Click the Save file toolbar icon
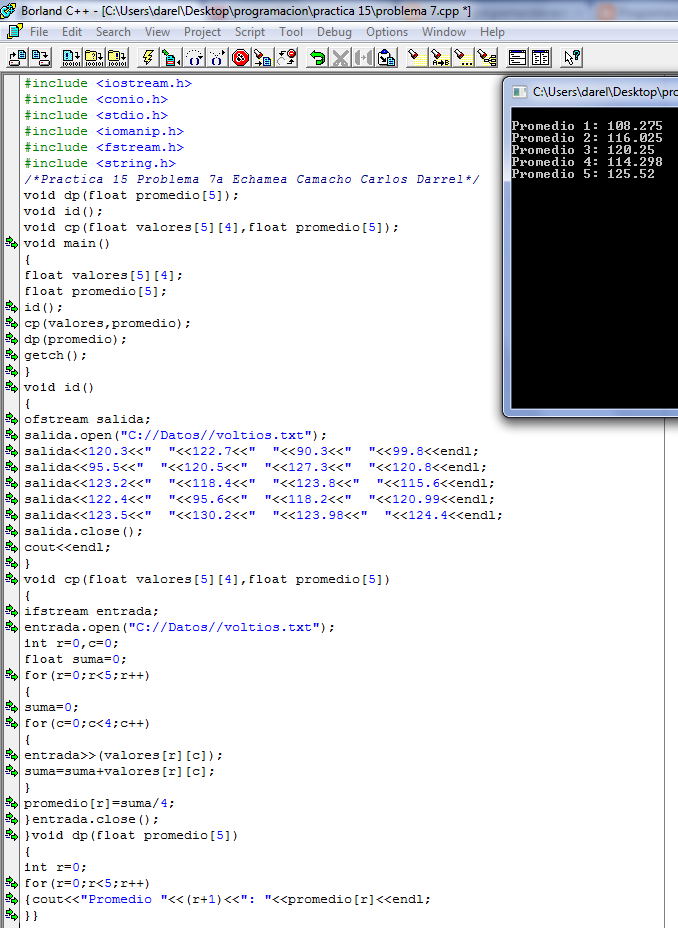Viewport: 678px width, 928px height. tap(40, 57)
